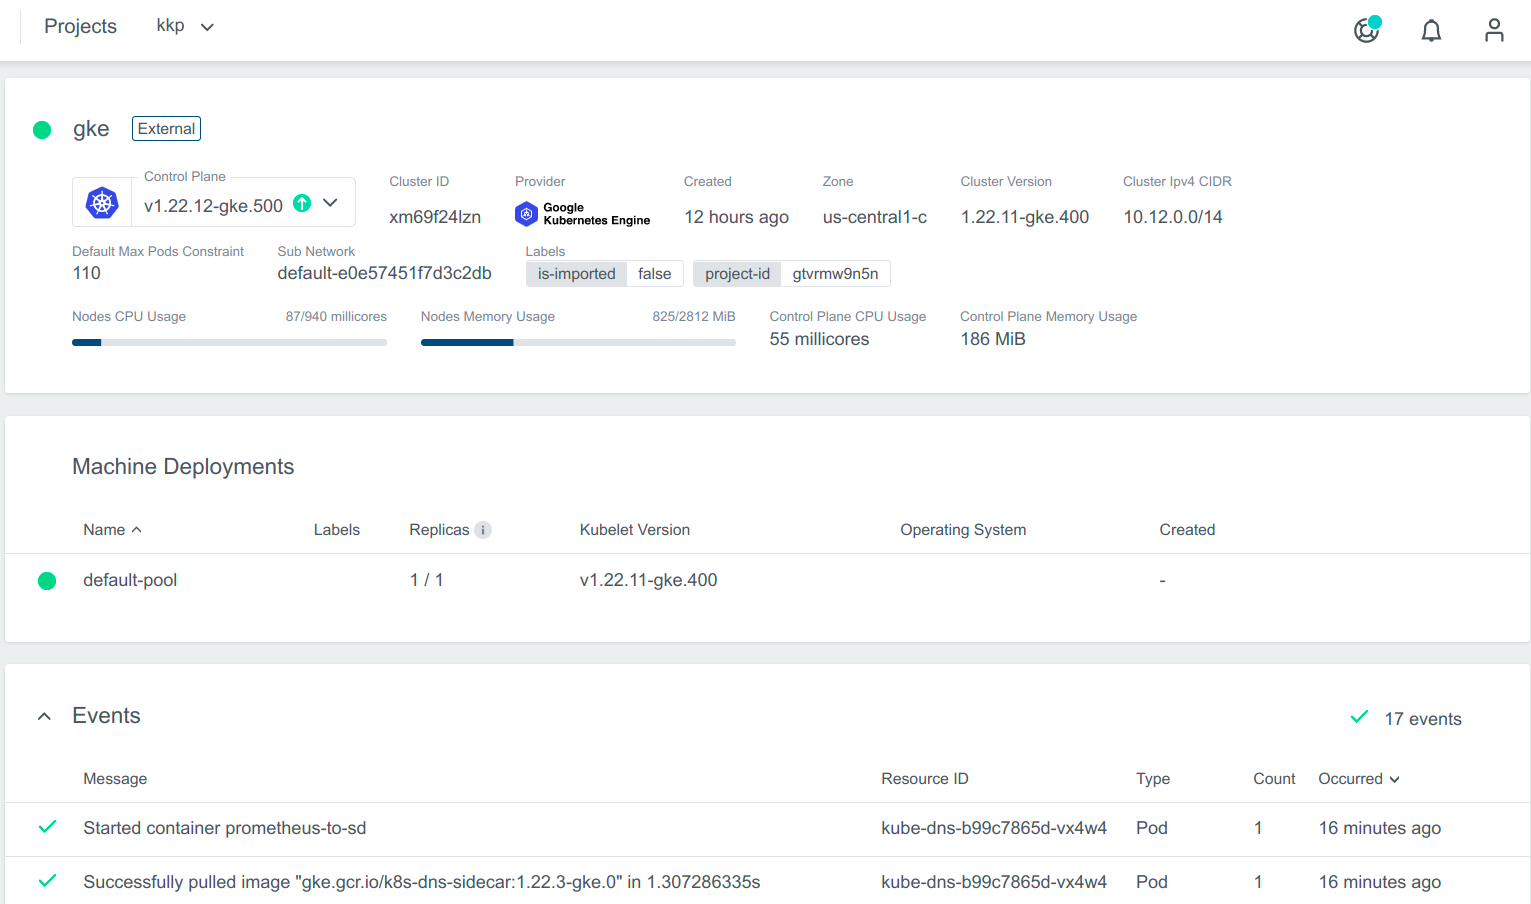Click the is-imported label chip

click(577, 274)
